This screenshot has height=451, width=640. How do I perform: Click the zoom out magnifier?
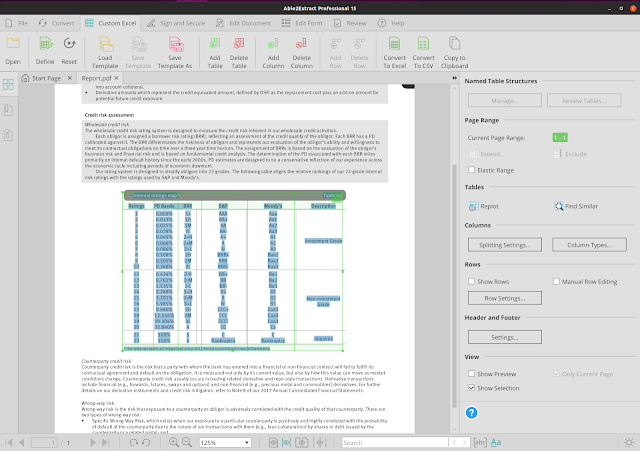tap(187, 442)
